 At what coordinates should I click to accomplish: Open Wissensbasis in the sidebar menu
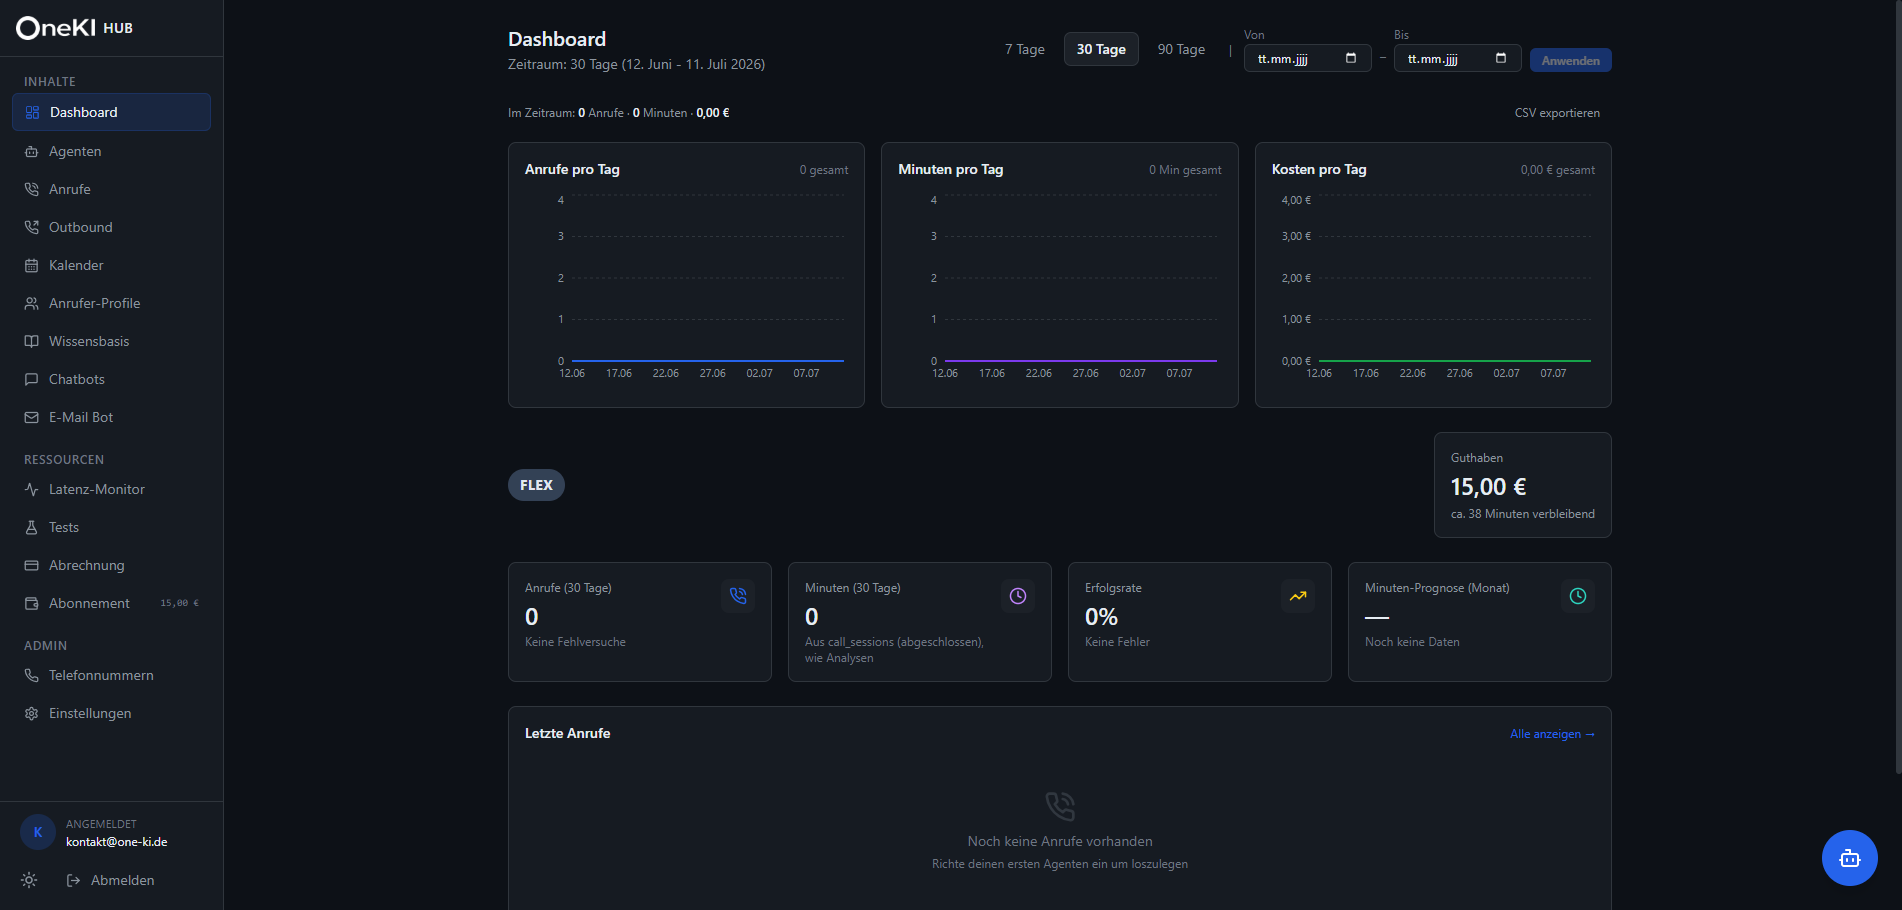pos(111,341)
